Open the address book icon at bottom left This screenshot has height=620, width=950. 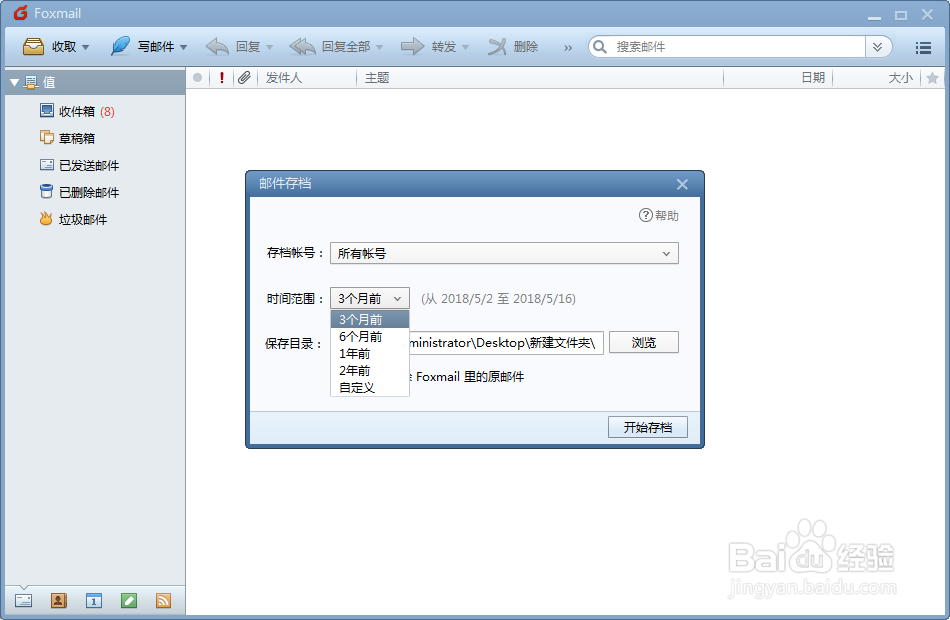tap(58, 600)
